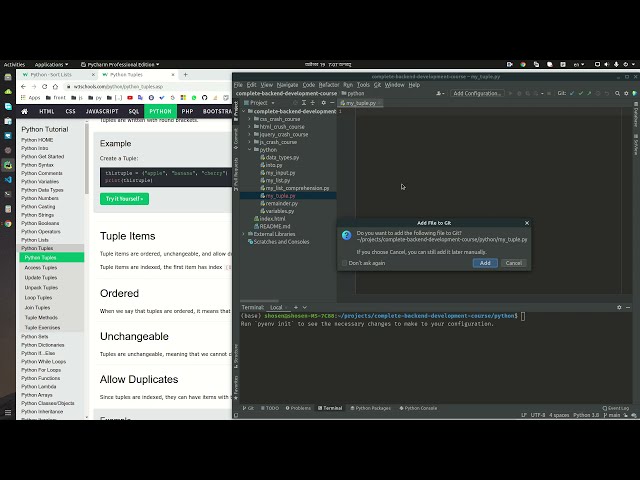The height and width of the screenshot is (480, 640).
Task: Tick the Don't ask again checkbox
Action: point(344,263)
